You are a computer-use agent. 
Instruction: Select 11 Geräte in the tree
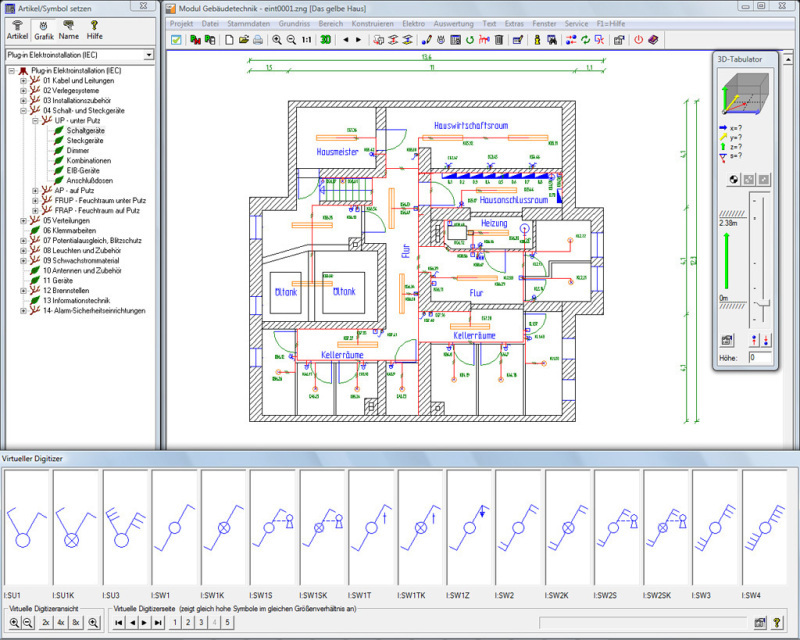(58, 281)
